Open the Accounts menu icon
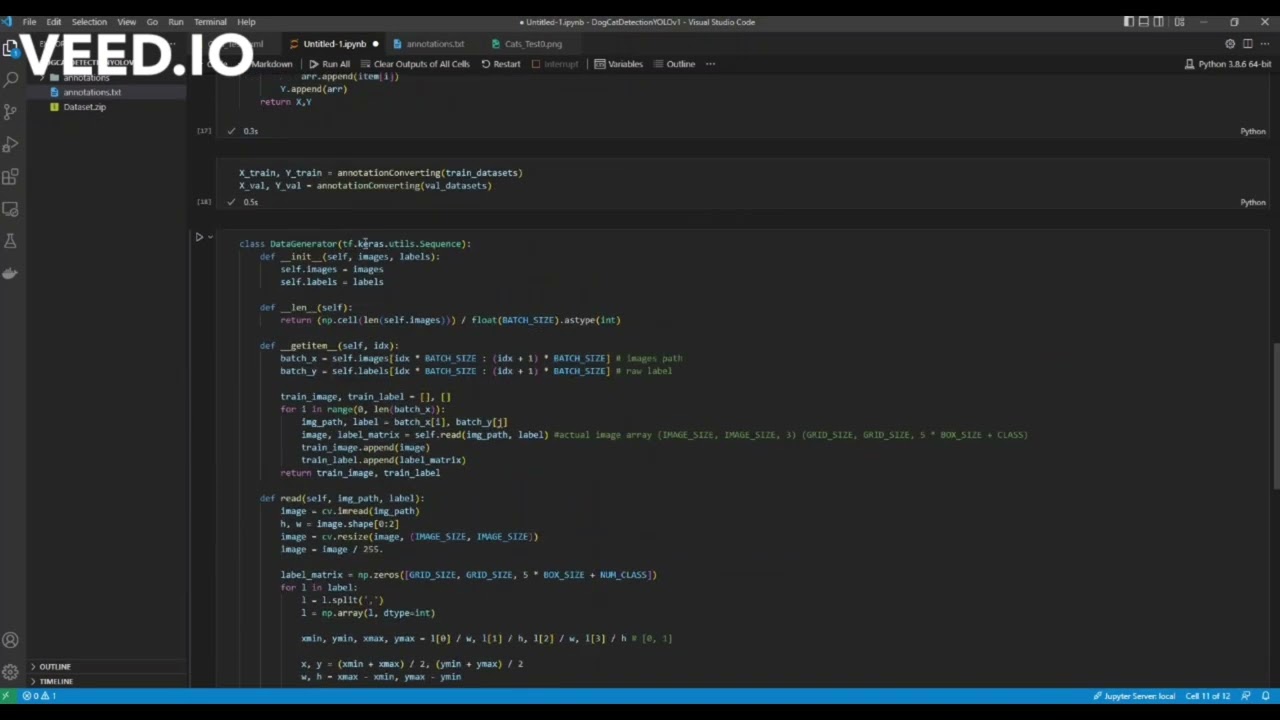This screenshot has width=1280, height=720. tap(11, 640)
